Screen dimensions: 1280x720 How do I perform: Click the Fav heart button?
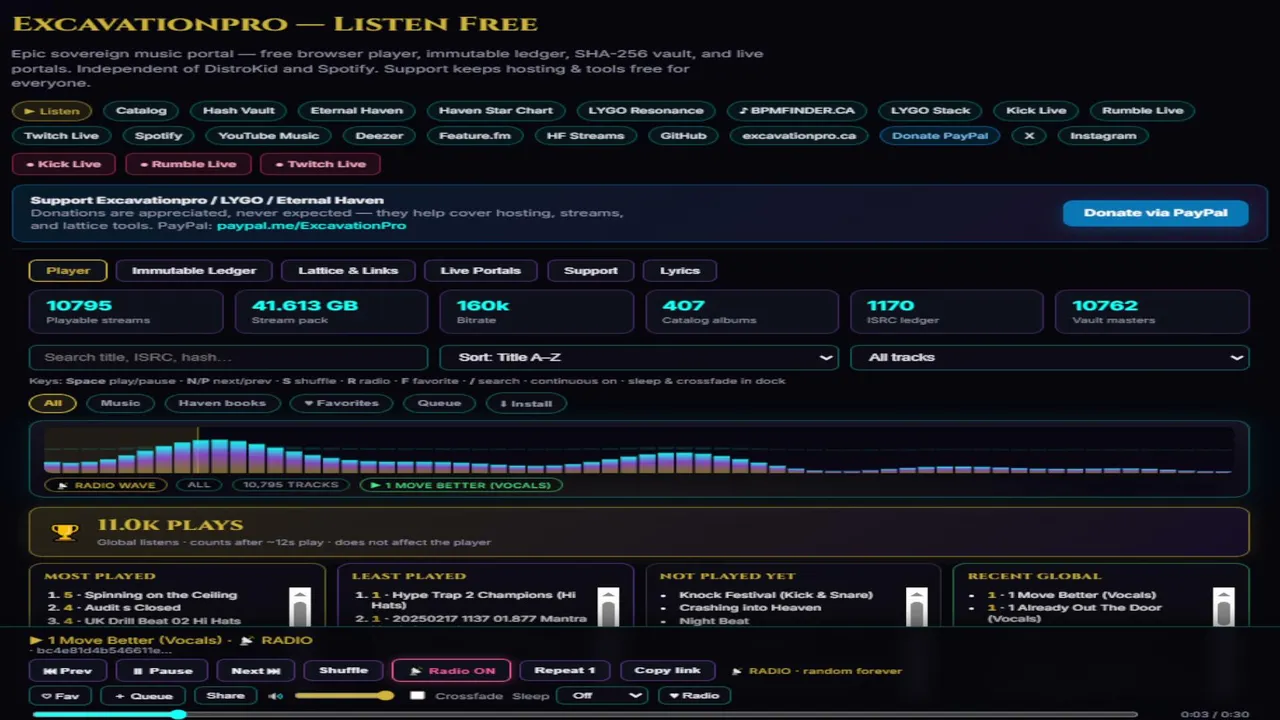click(61, 696)
